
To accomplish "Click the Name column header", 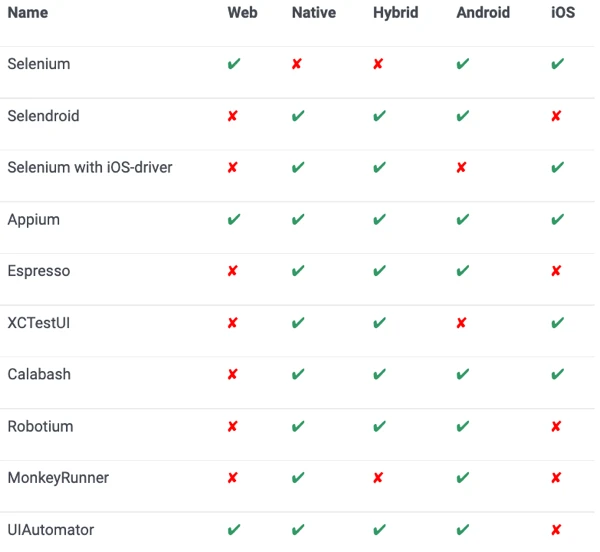I will point(28,13).
